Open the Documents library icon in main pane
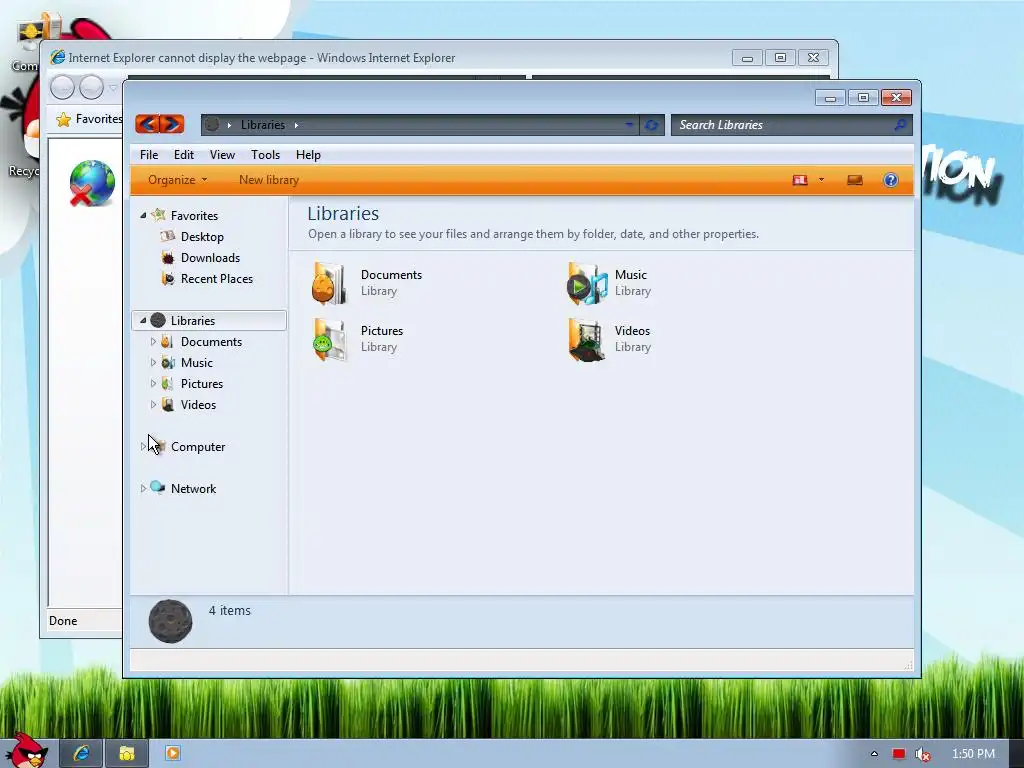The width and height of the screenshot is (1024, 768). pos(329,283)
